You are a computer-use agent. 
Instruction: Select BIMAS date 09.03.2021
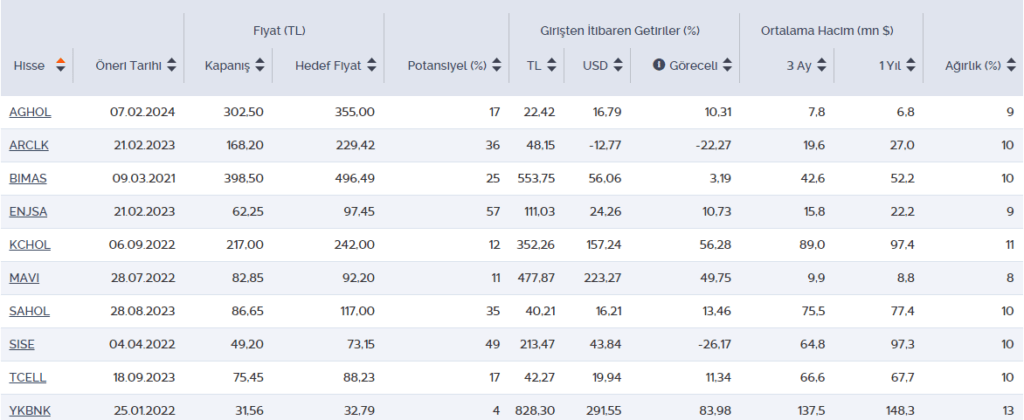[x=142, y=178]
